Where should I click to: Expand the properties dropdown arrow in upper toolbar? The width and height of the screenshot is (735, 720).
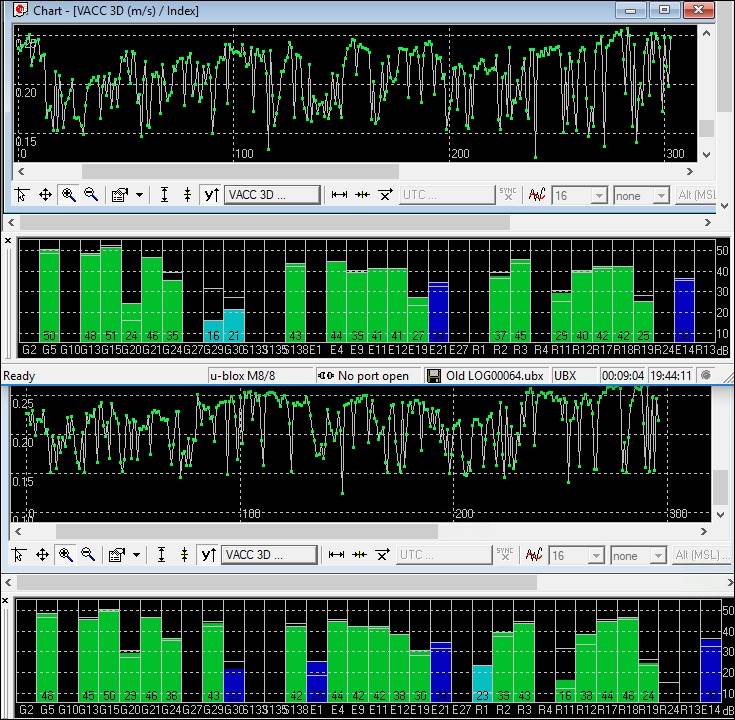pyautogui.click(x=139, y=195)
